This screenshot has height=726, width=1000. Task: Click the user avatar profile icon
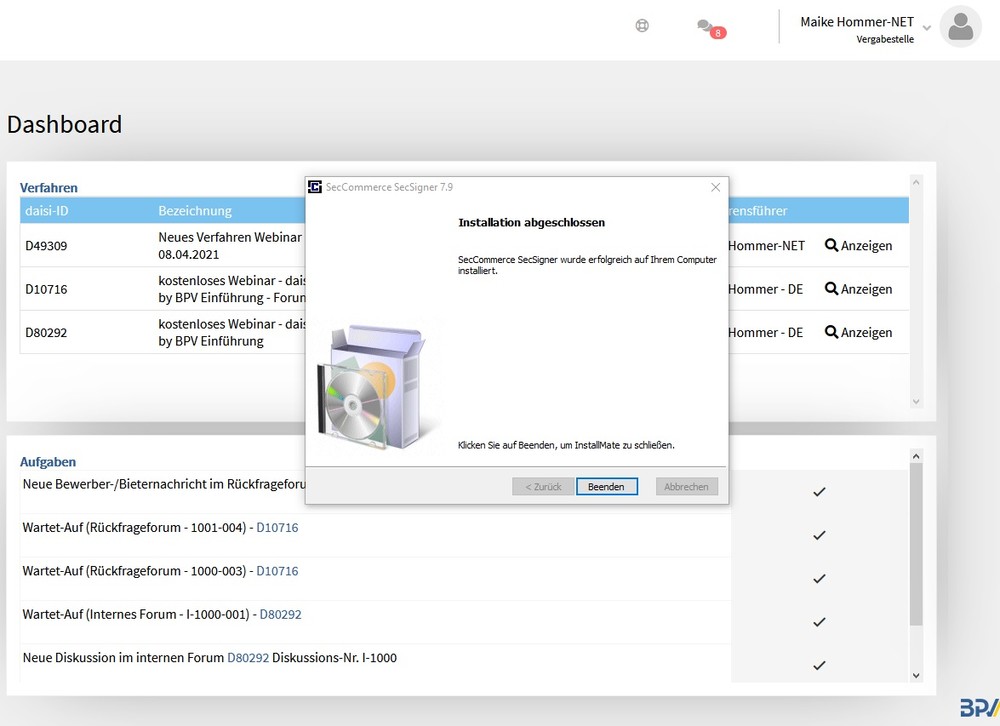(960, 27)
